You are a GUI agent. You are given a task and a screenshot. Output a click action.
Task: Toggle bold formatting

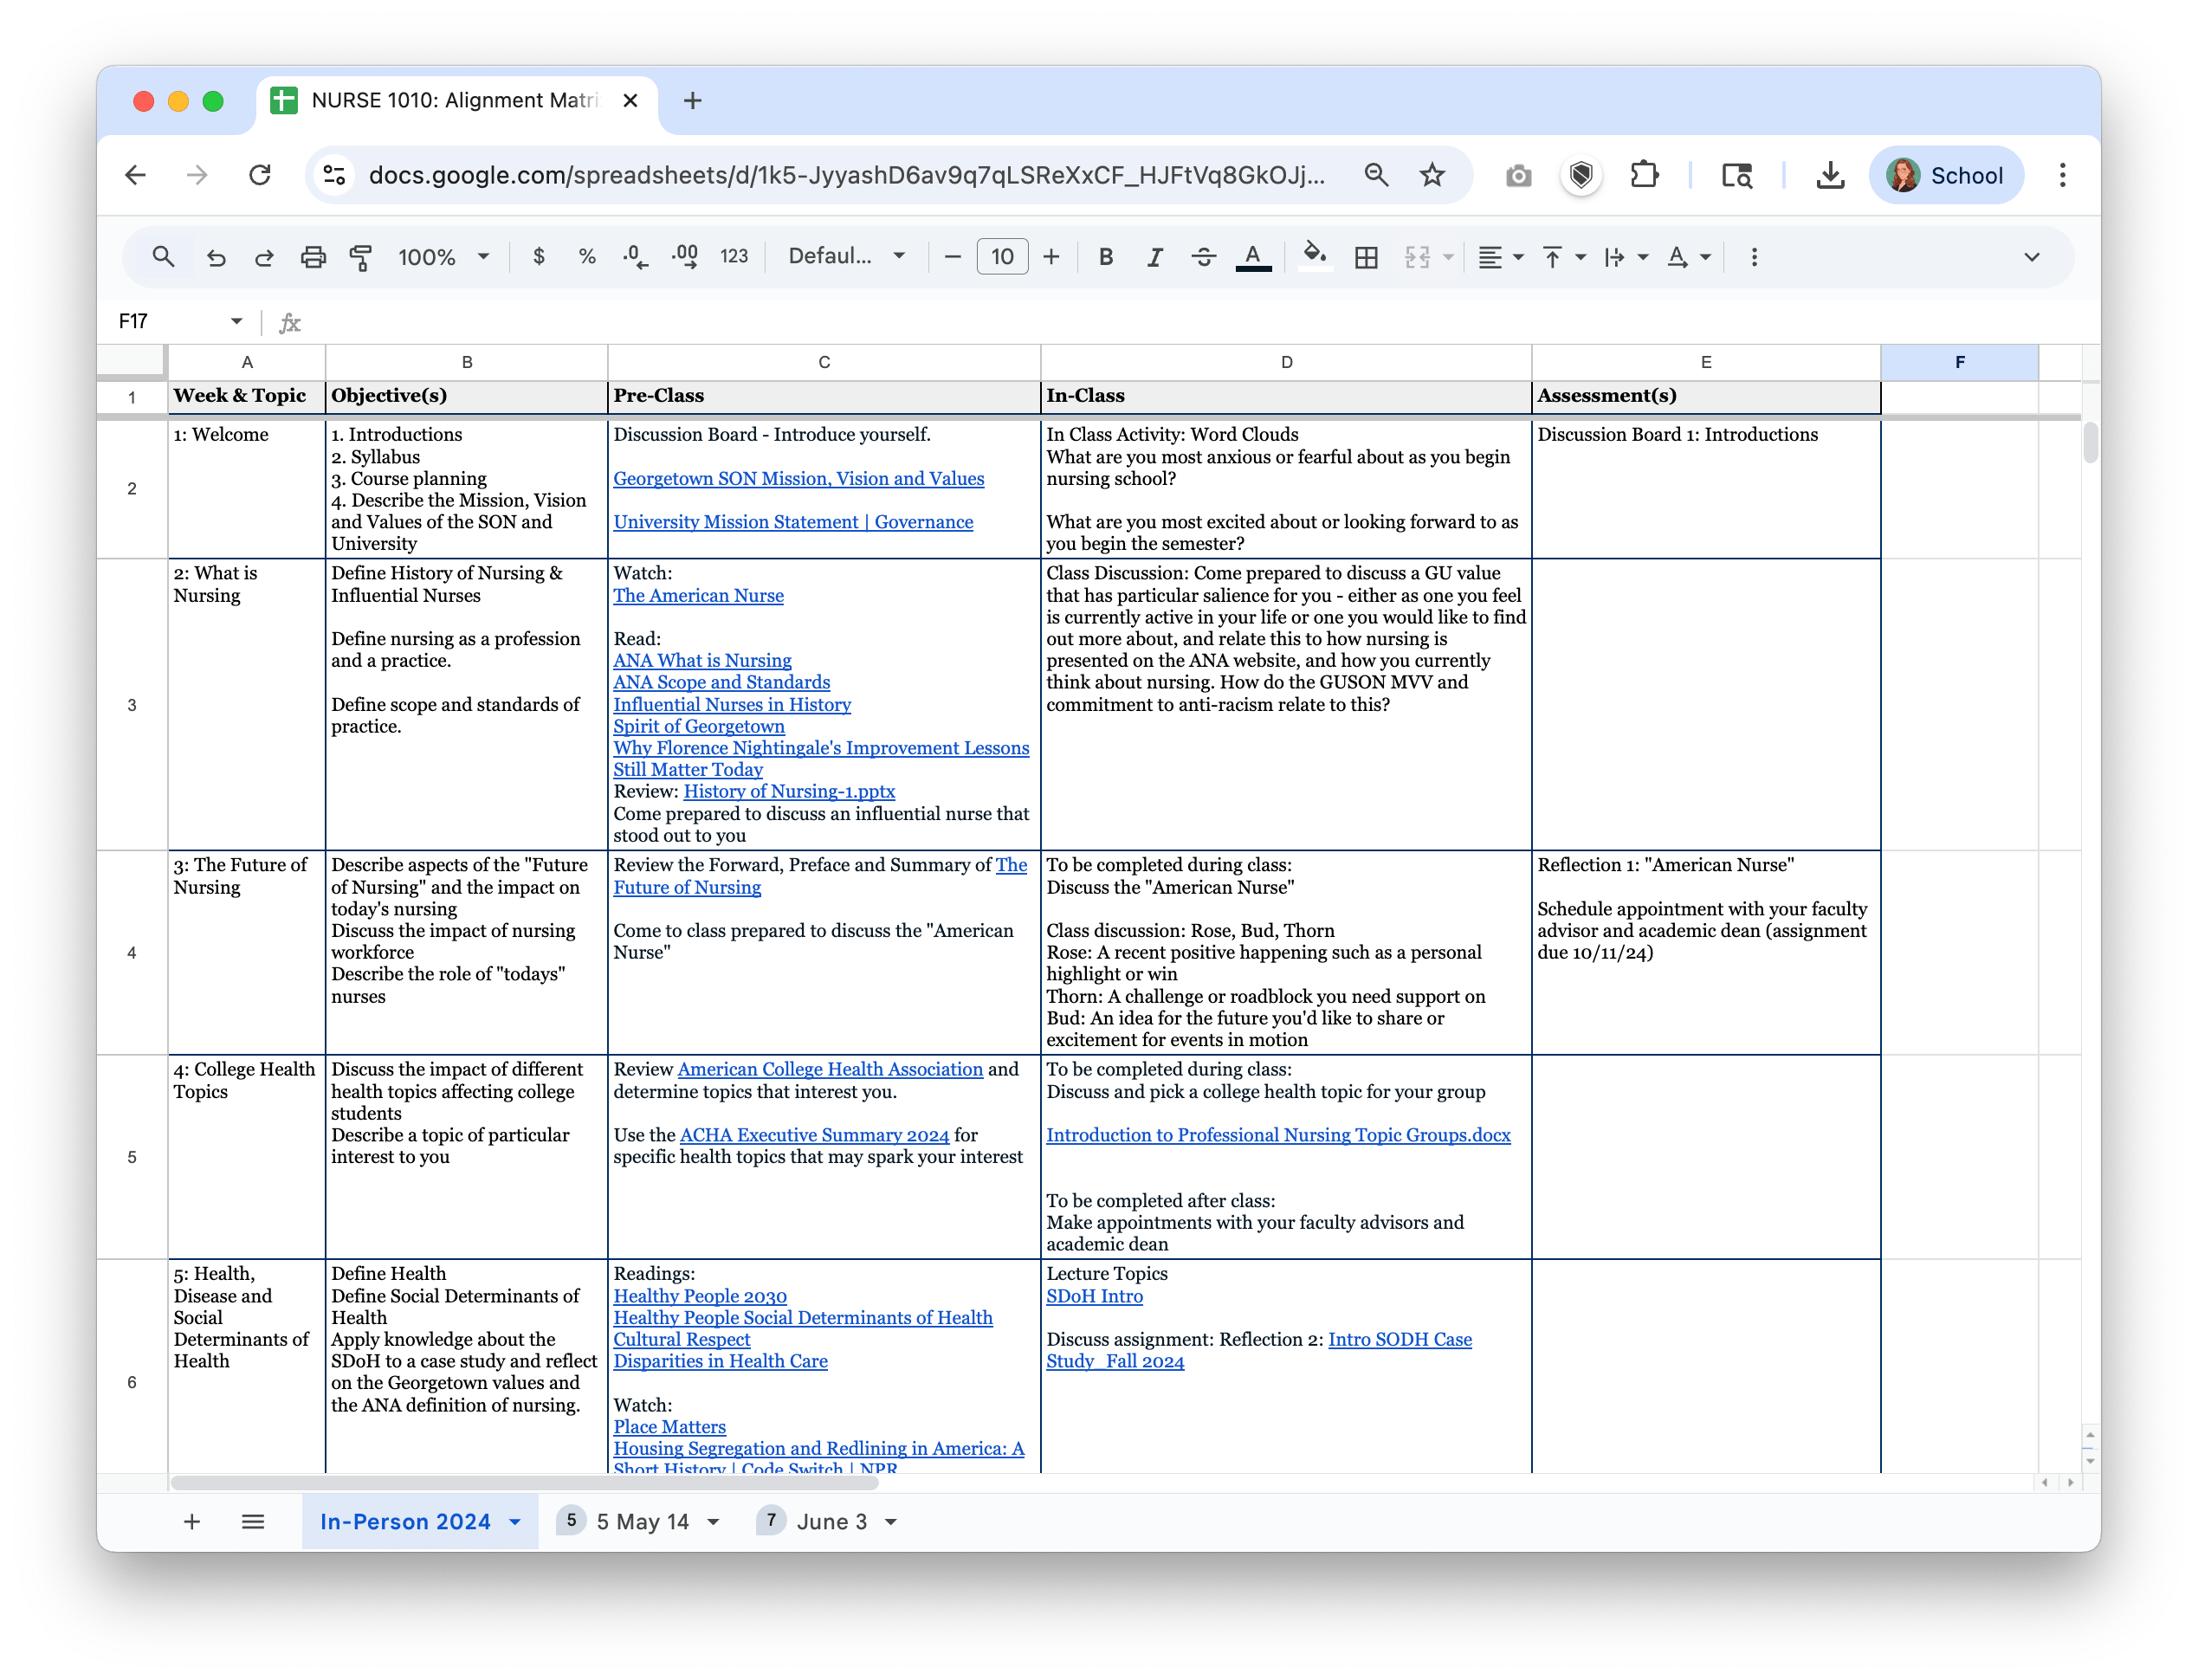[1105, 257]
